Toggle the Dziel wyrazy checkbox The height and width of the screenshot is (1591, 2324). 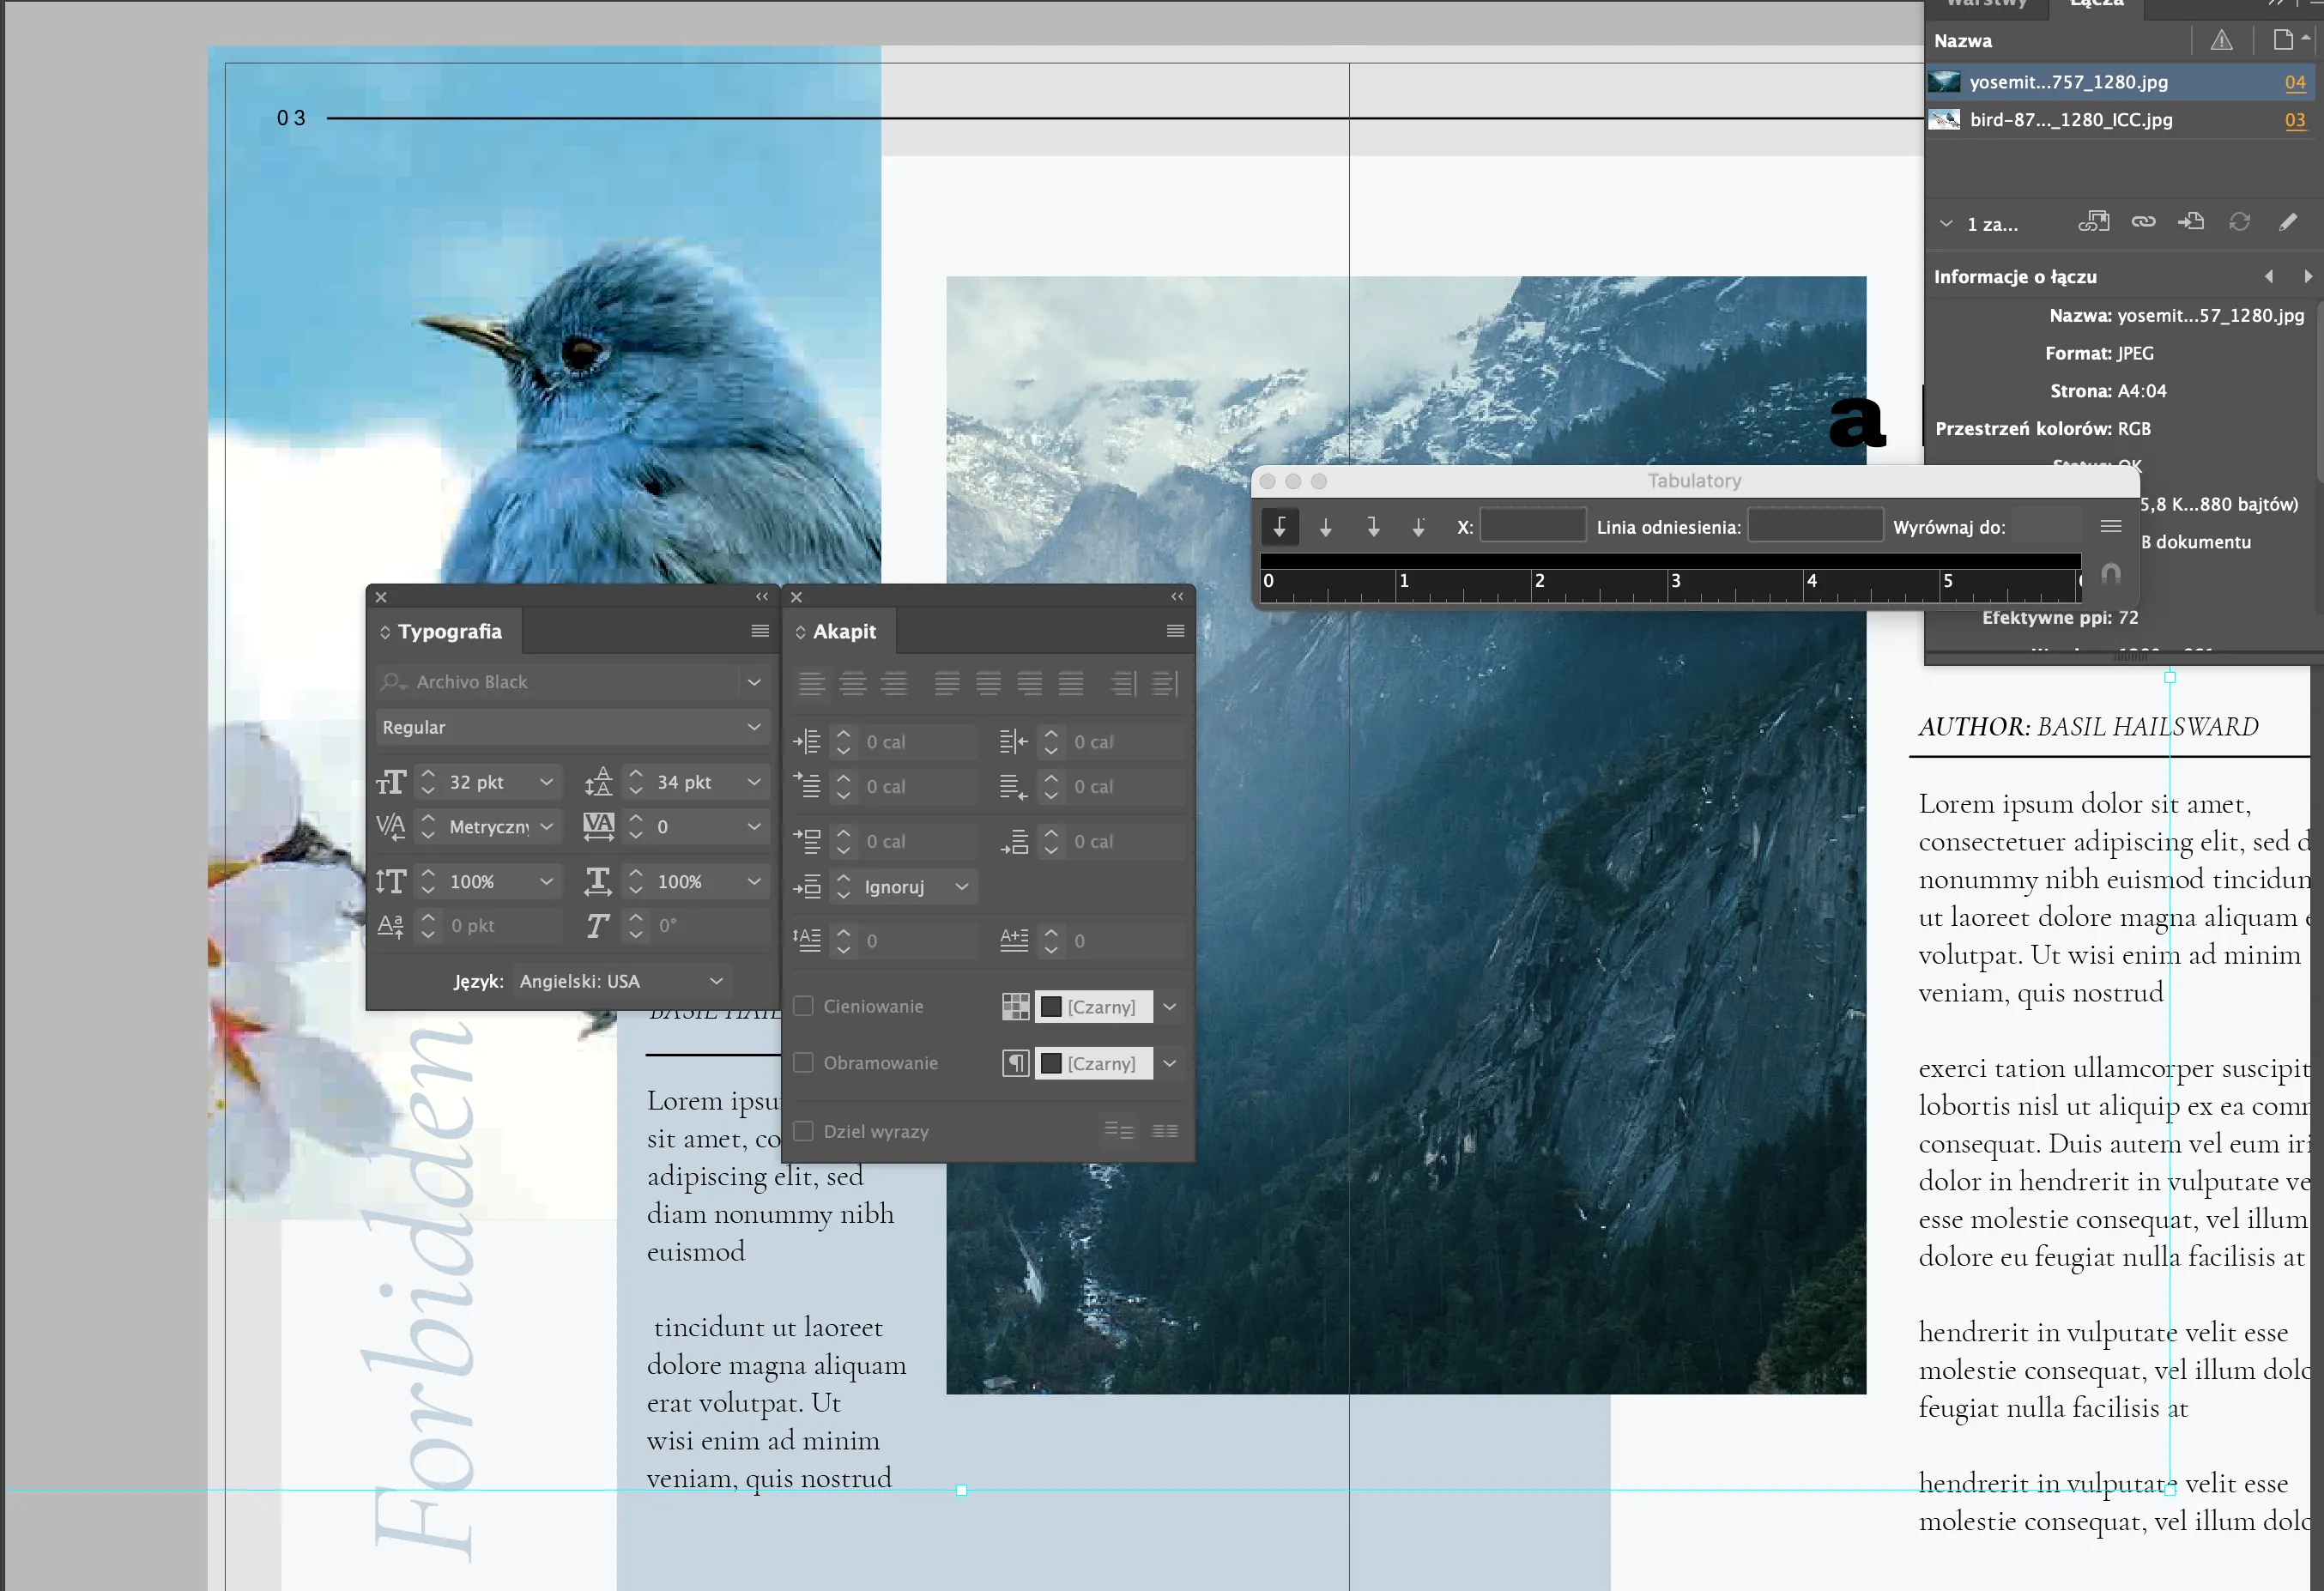(x=803, y=1131)
